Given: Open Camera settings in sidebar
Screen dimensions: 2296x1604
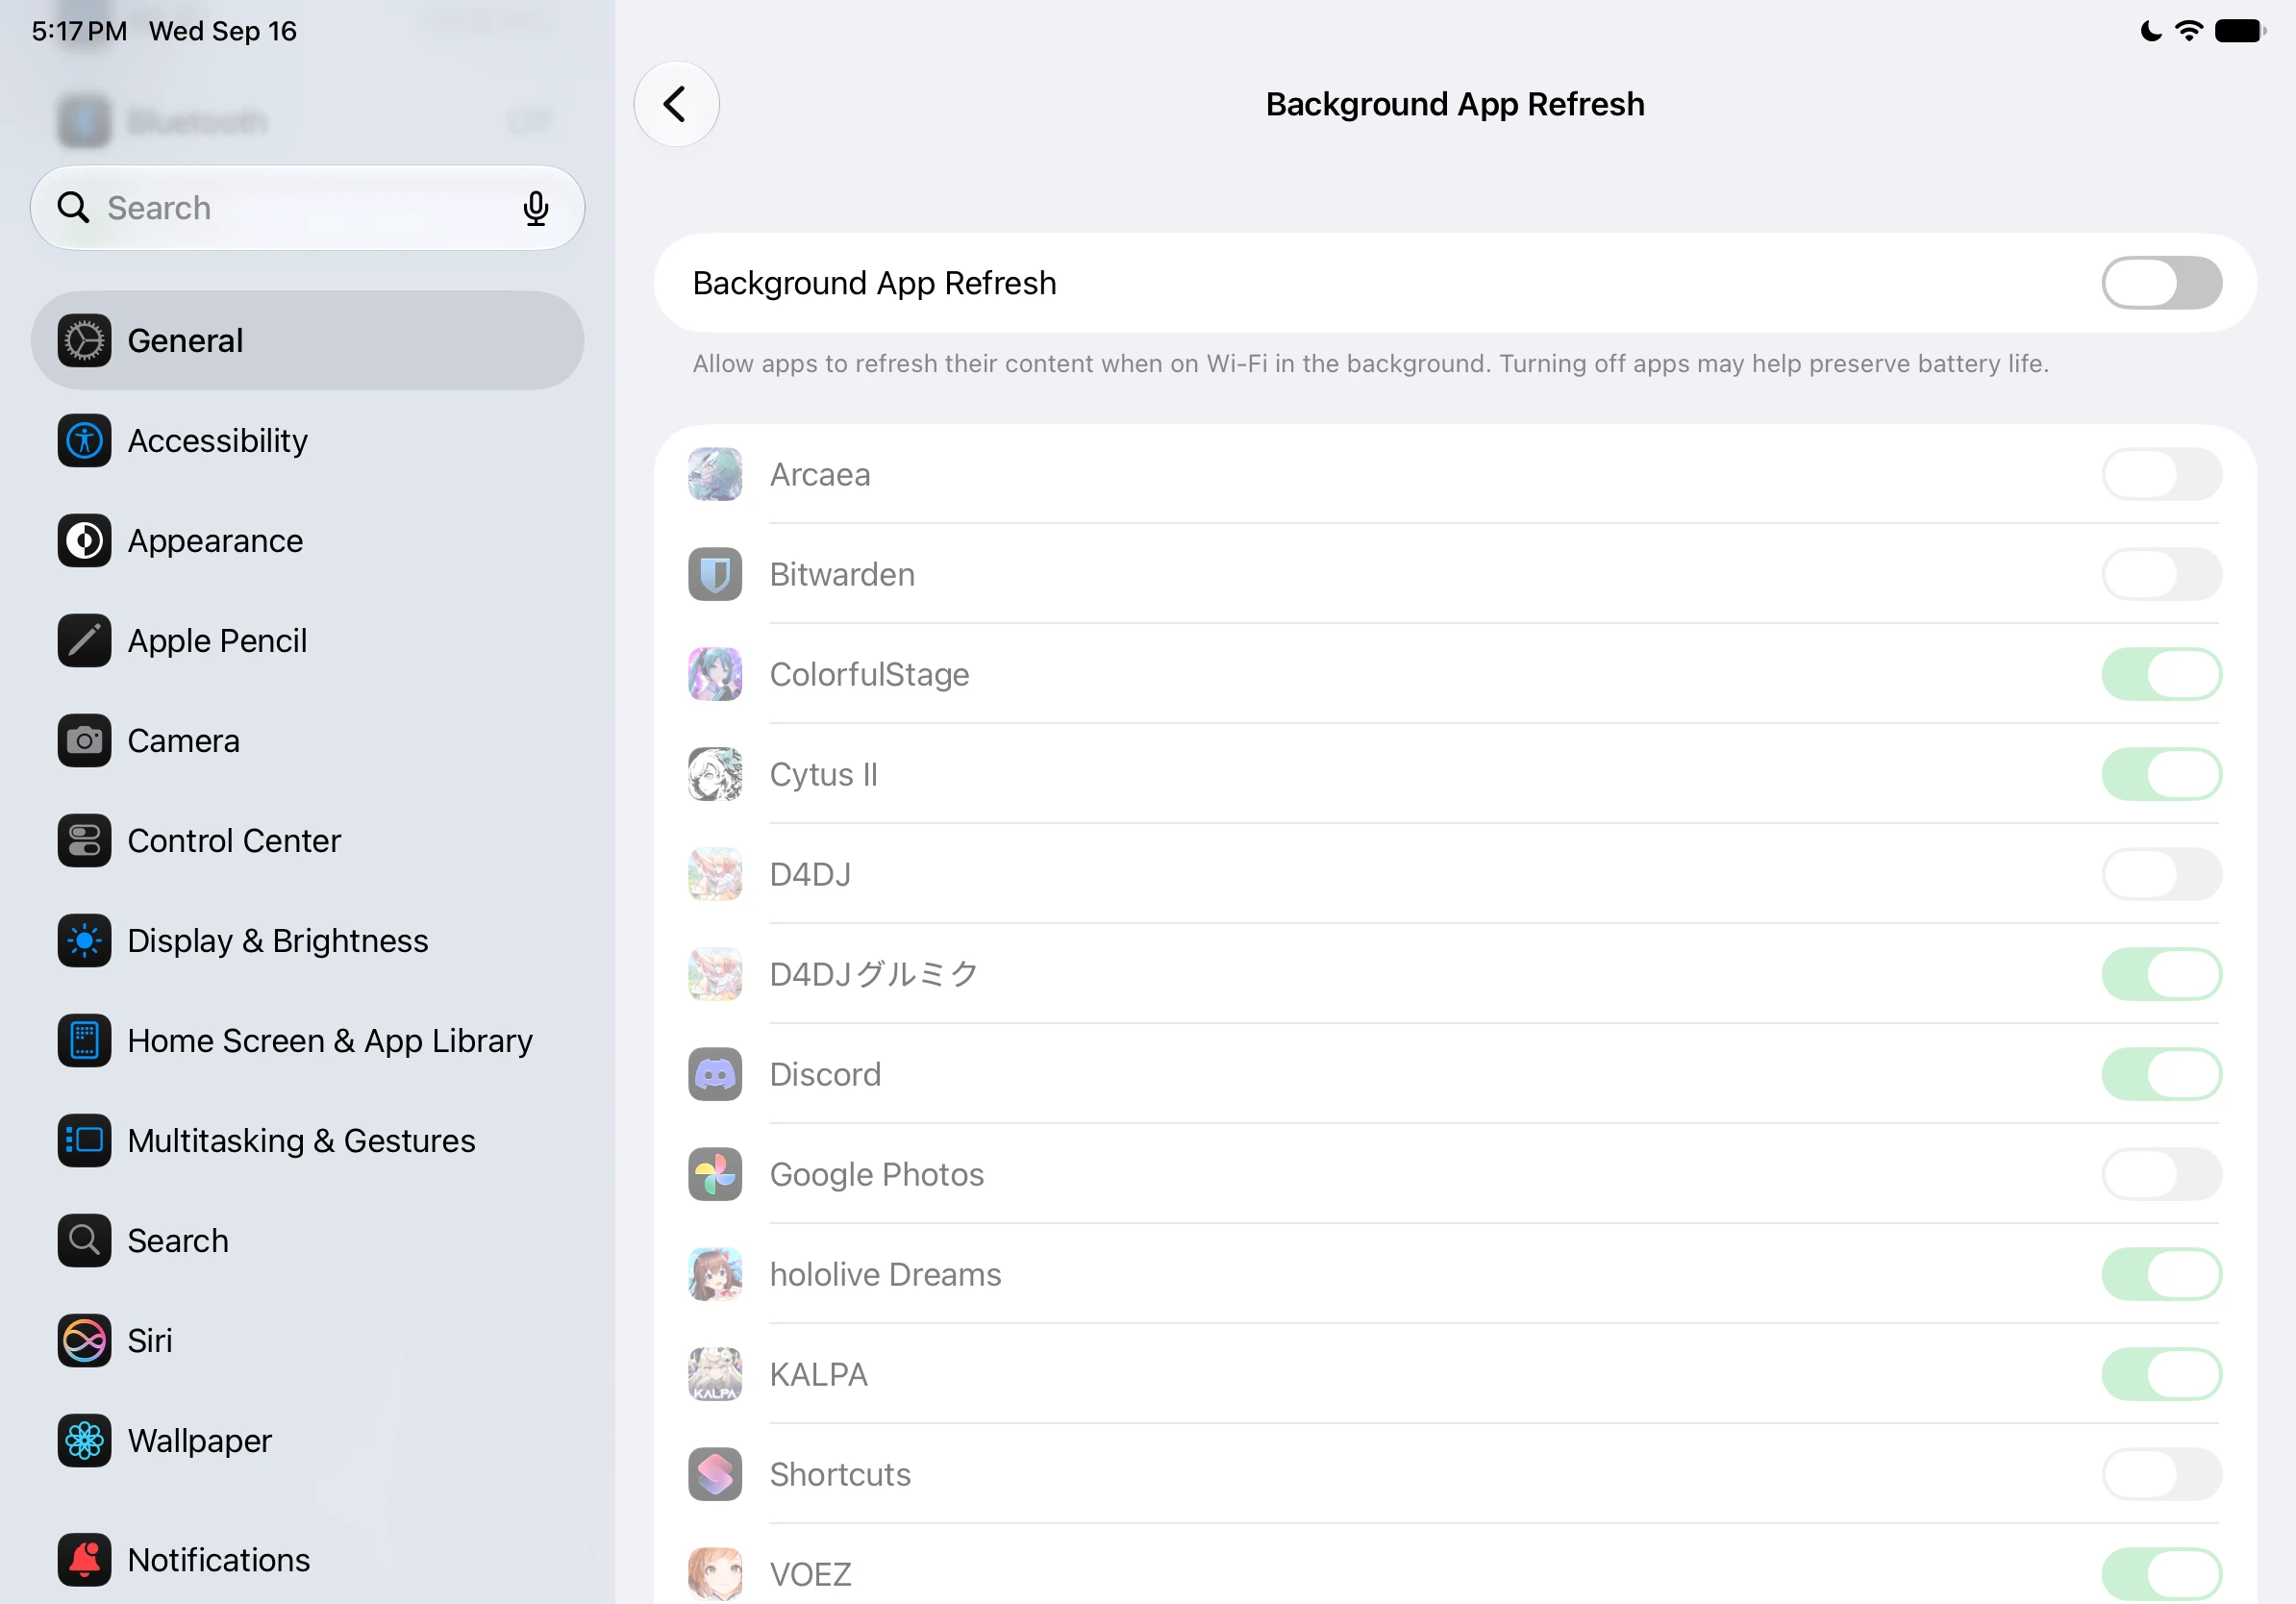Looking at the screenshot, I should [x=307, y=741].
